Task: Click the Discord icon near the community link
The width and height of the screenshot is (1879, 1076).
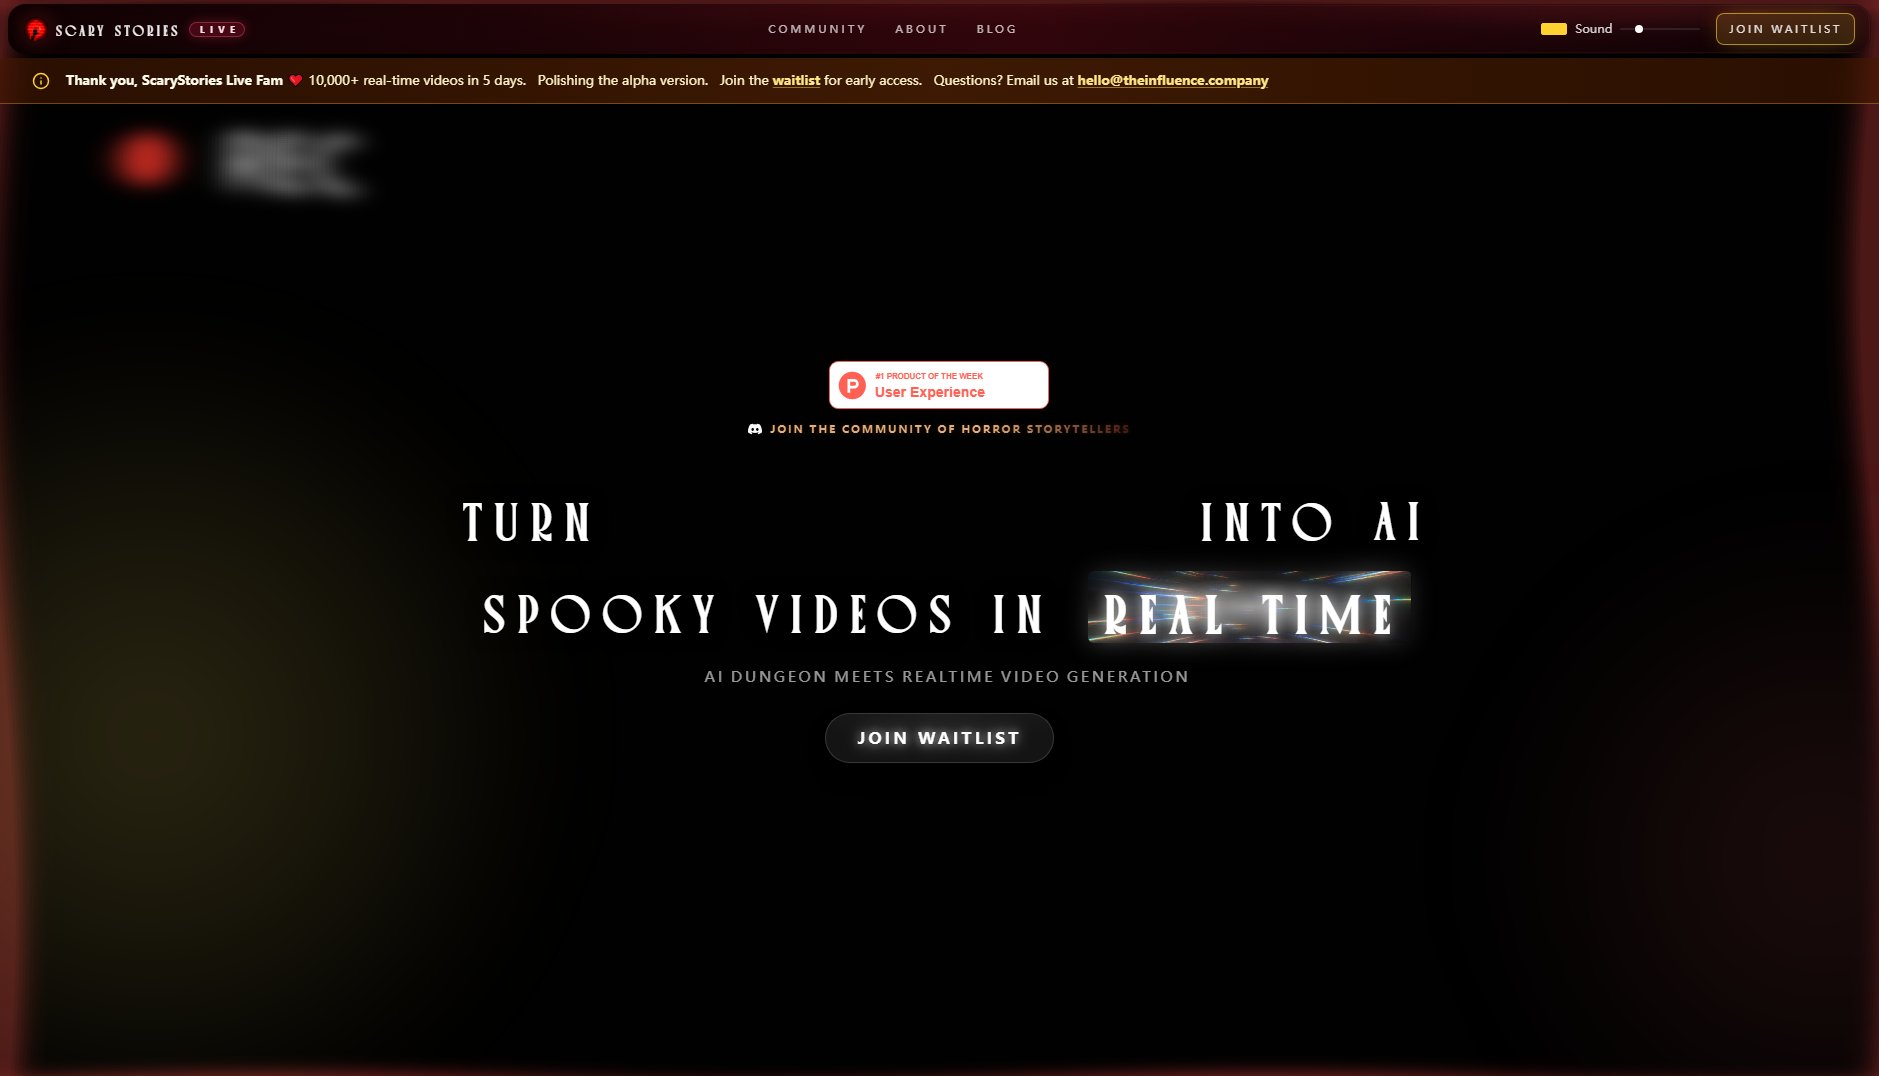Action: [x=755, y=429]
